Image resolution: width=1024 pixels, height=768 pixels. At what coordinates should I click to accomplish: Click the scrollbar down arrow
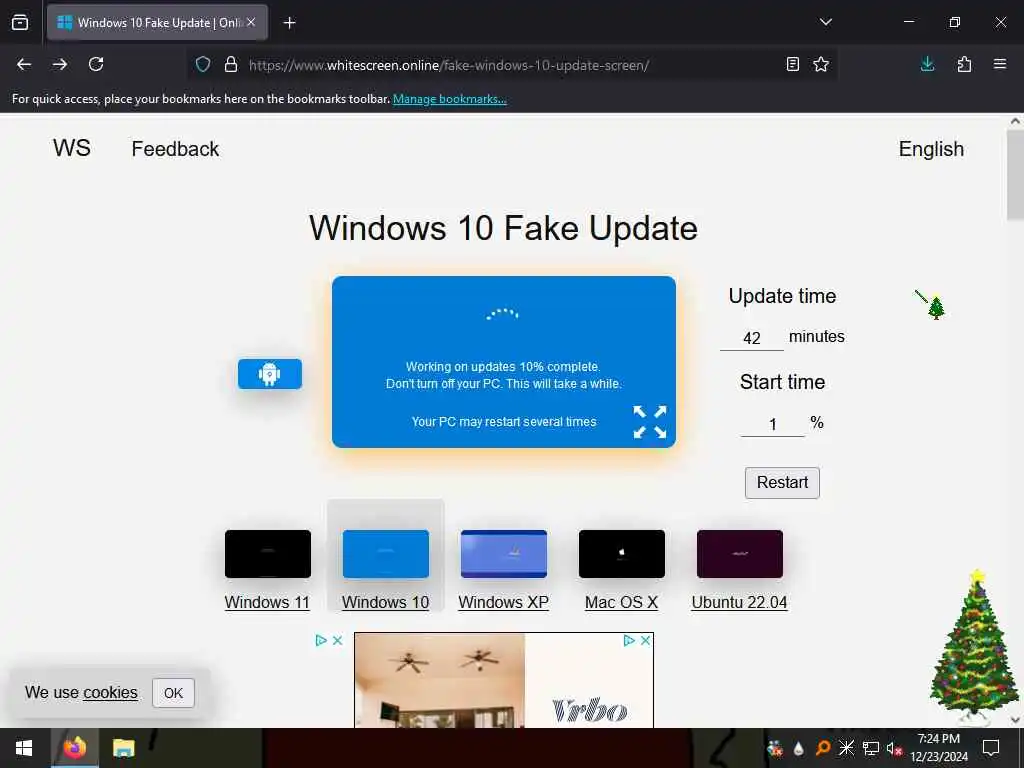[x=1015, y=720]
